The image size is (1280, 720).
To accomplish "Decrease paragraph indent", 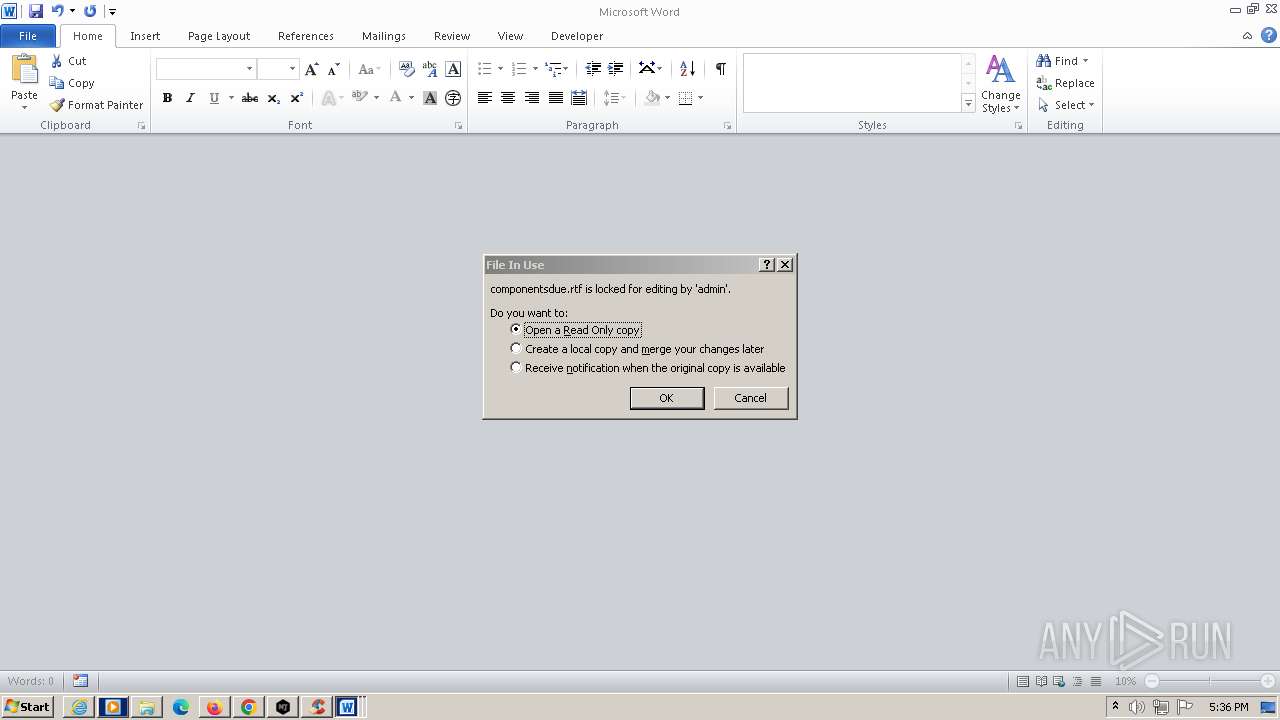I will click(x=593, y=69).
